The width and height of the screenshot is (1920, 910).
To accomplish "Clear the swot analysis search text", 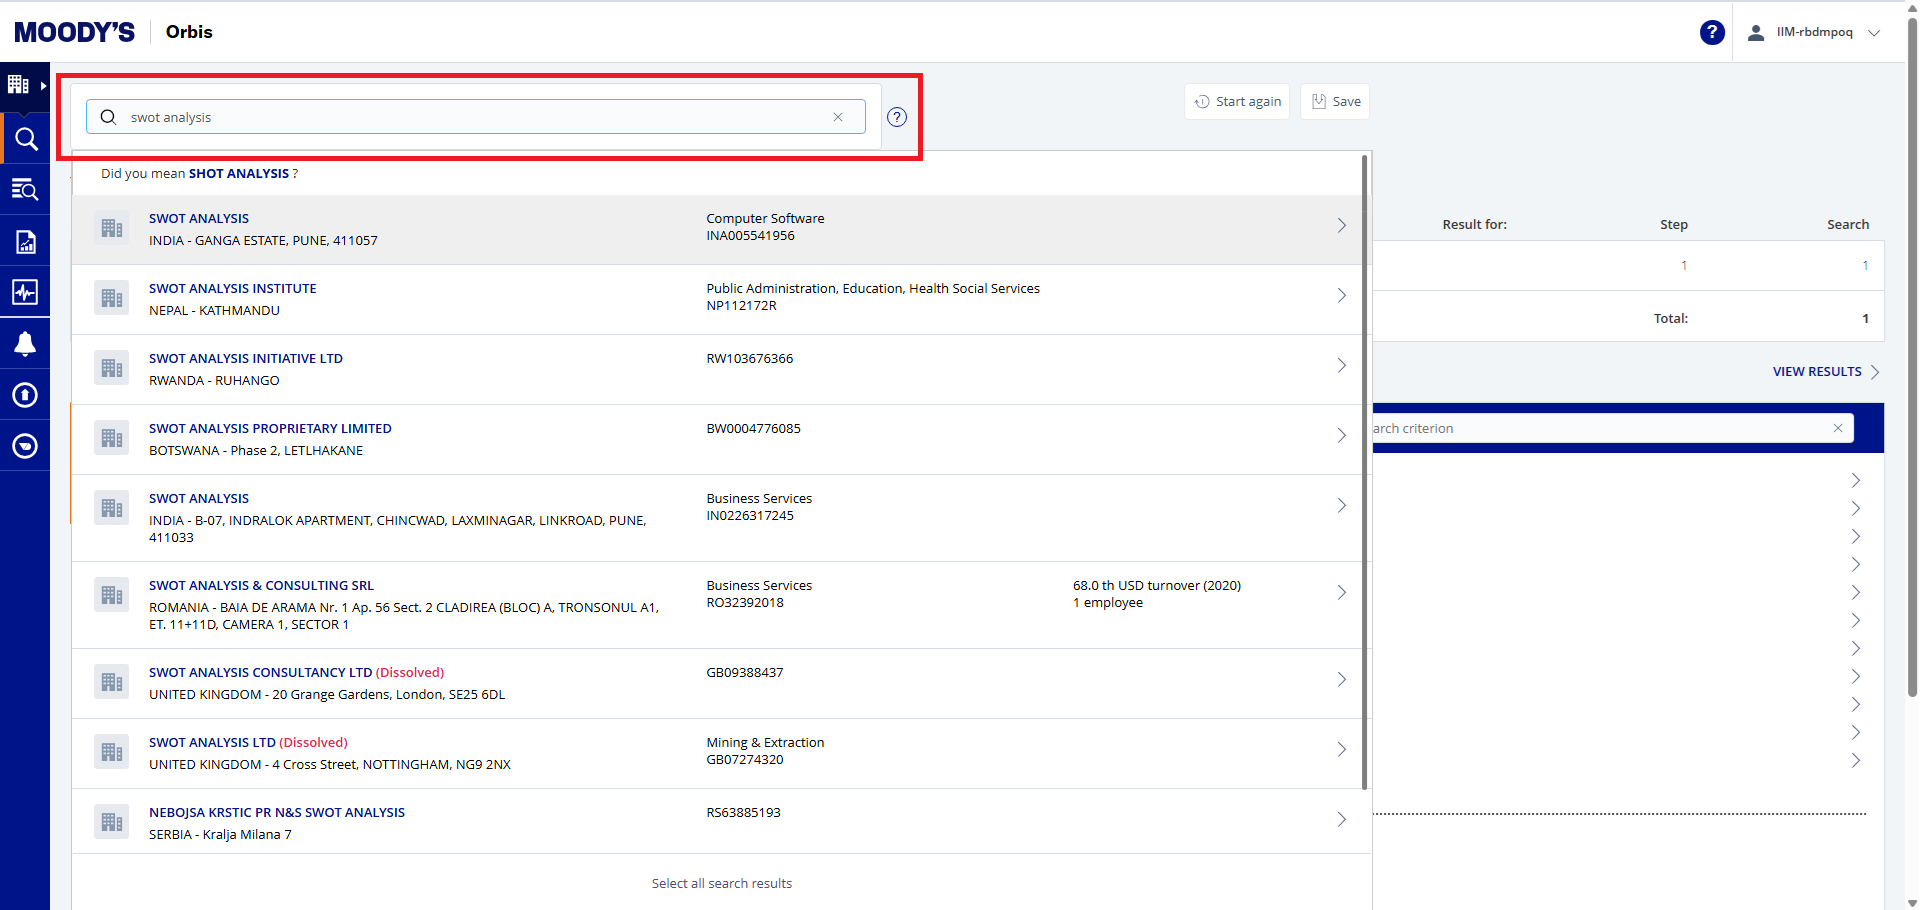I will (838, 117).
